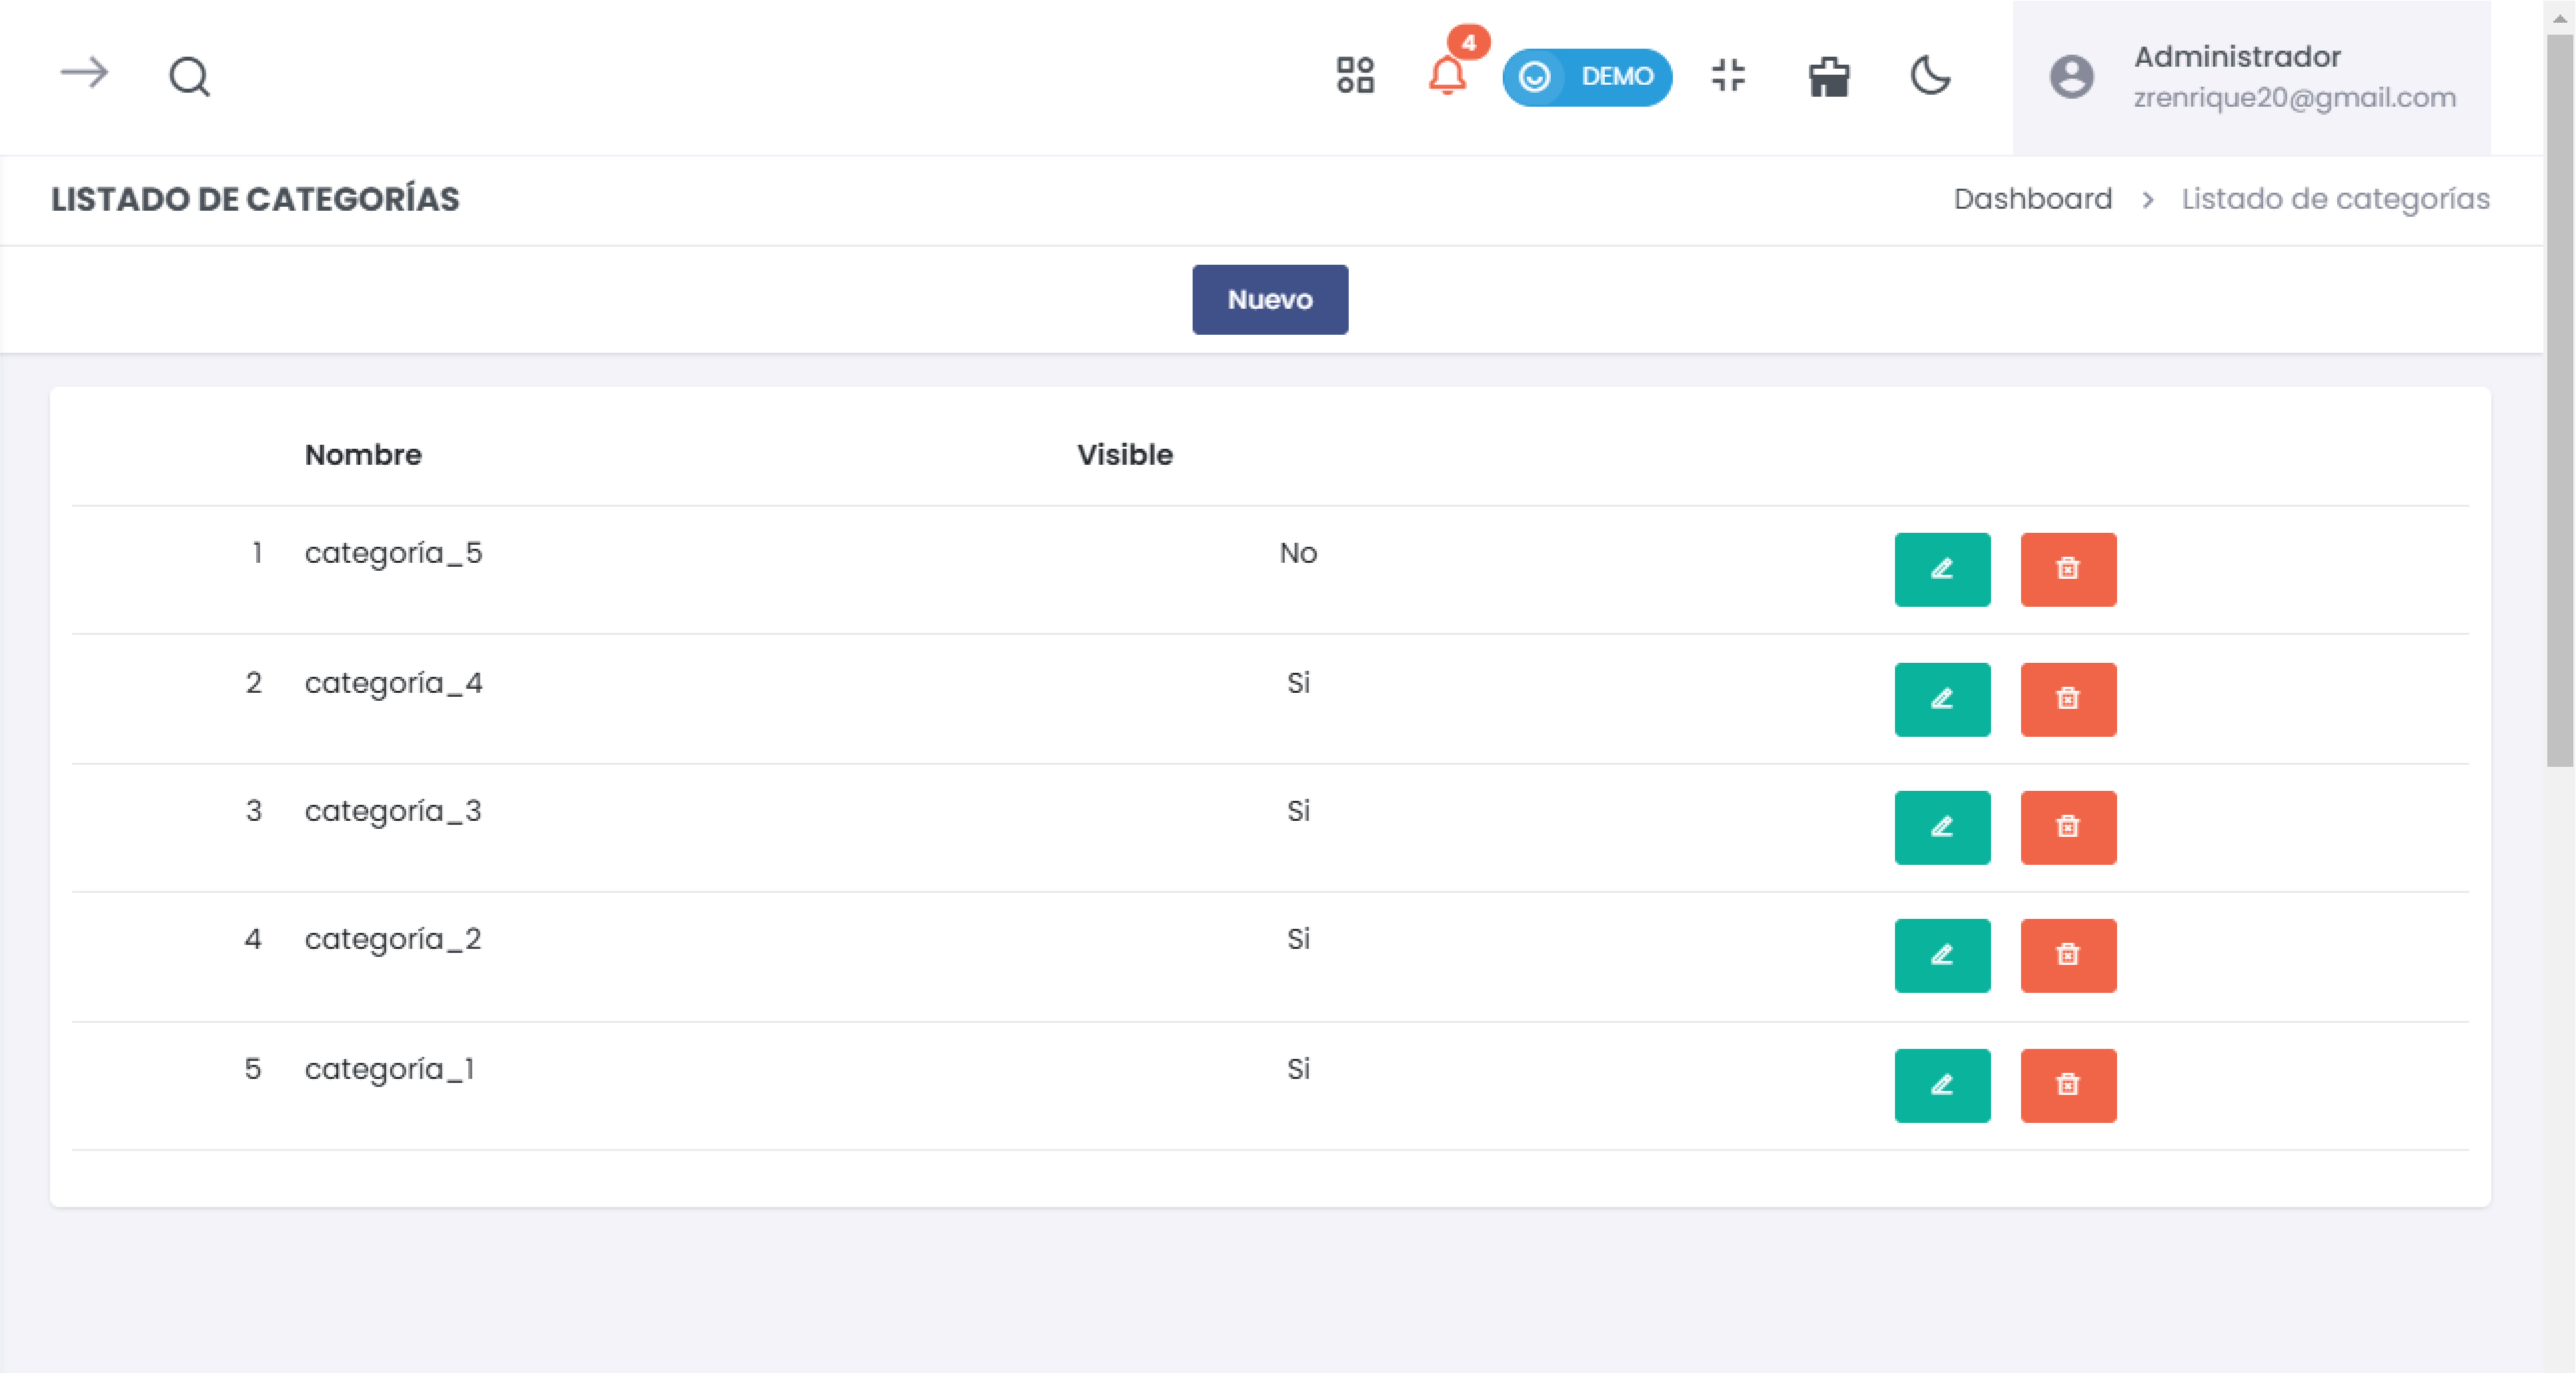
Task: Open the notifications bell with badge 4
Action: point(1447,75)
